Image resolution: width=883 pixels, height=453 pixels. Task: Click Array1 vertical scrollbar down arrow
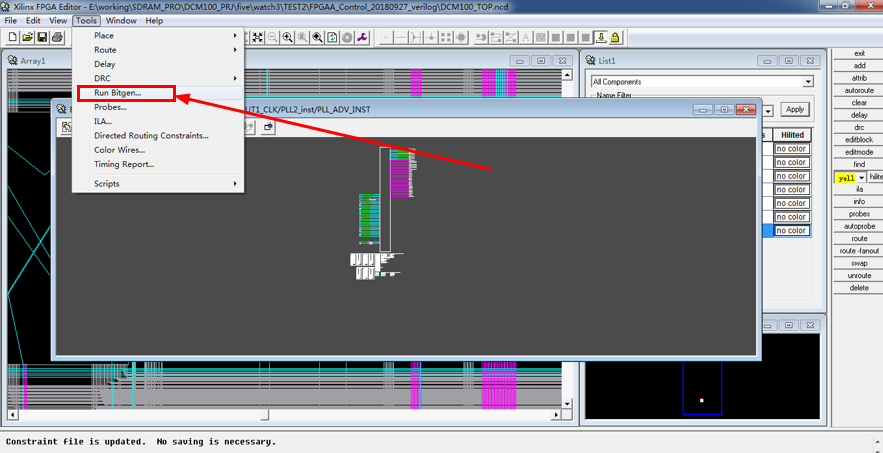[567, 403]
